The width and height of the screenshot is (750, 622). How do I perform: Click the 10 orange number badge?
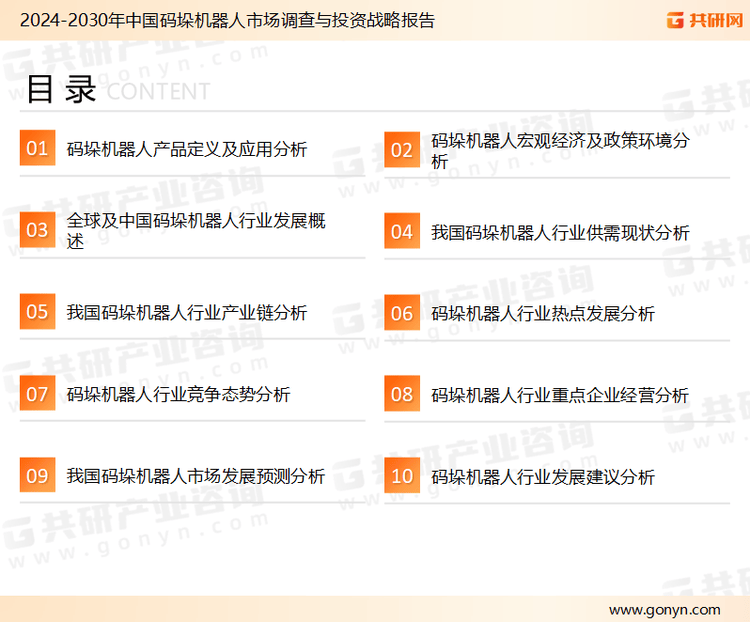[402, 476]
